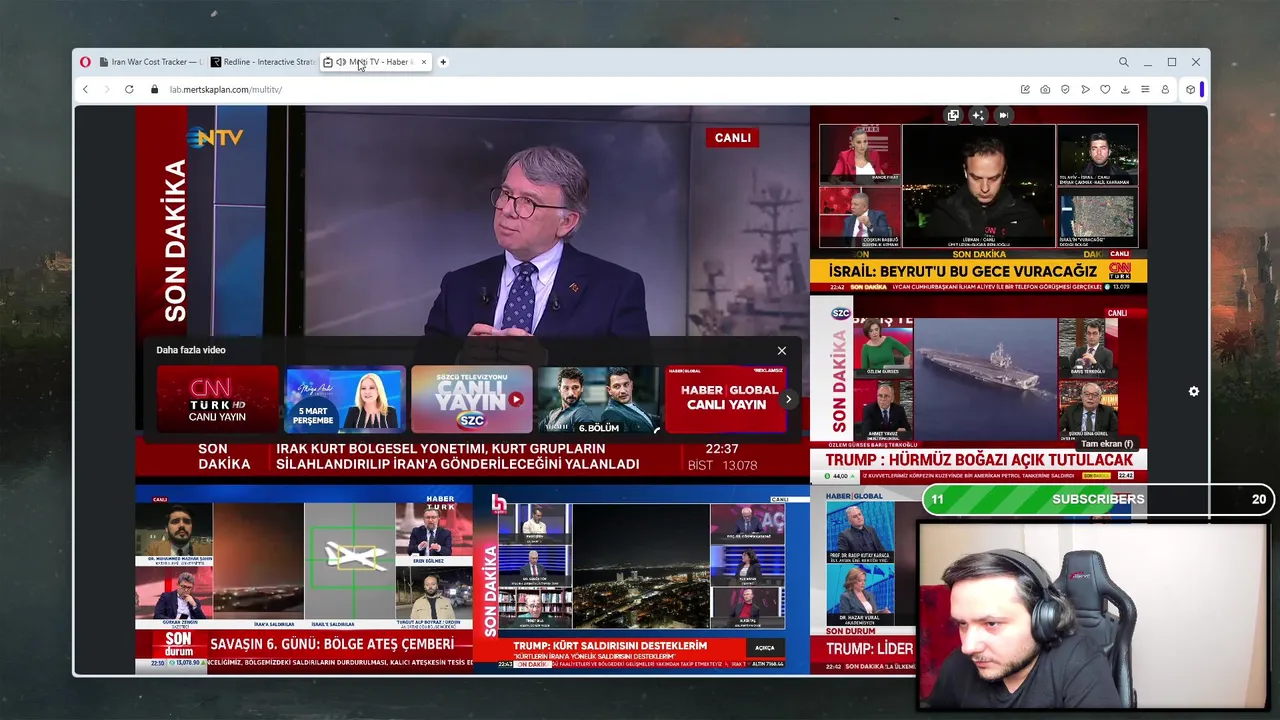Close the Daha fazla video panel

click(782, 350)
